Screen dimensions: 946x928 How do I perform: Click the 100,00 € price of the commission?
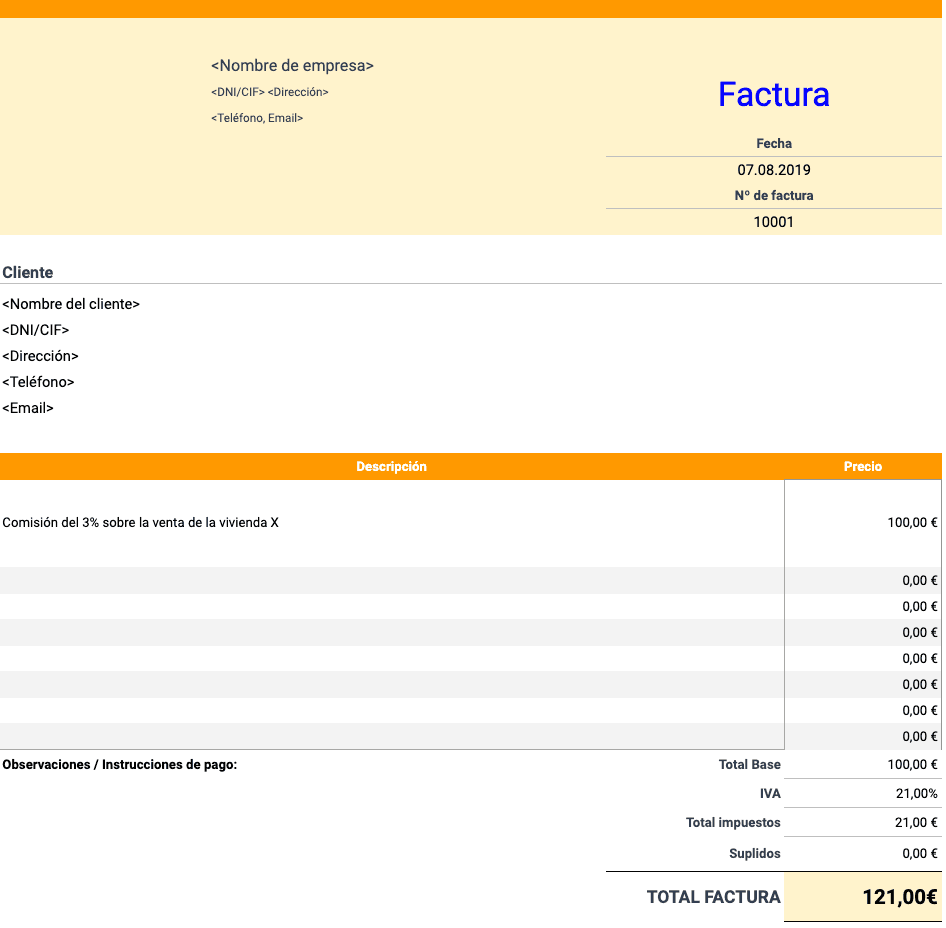[912, 523]
